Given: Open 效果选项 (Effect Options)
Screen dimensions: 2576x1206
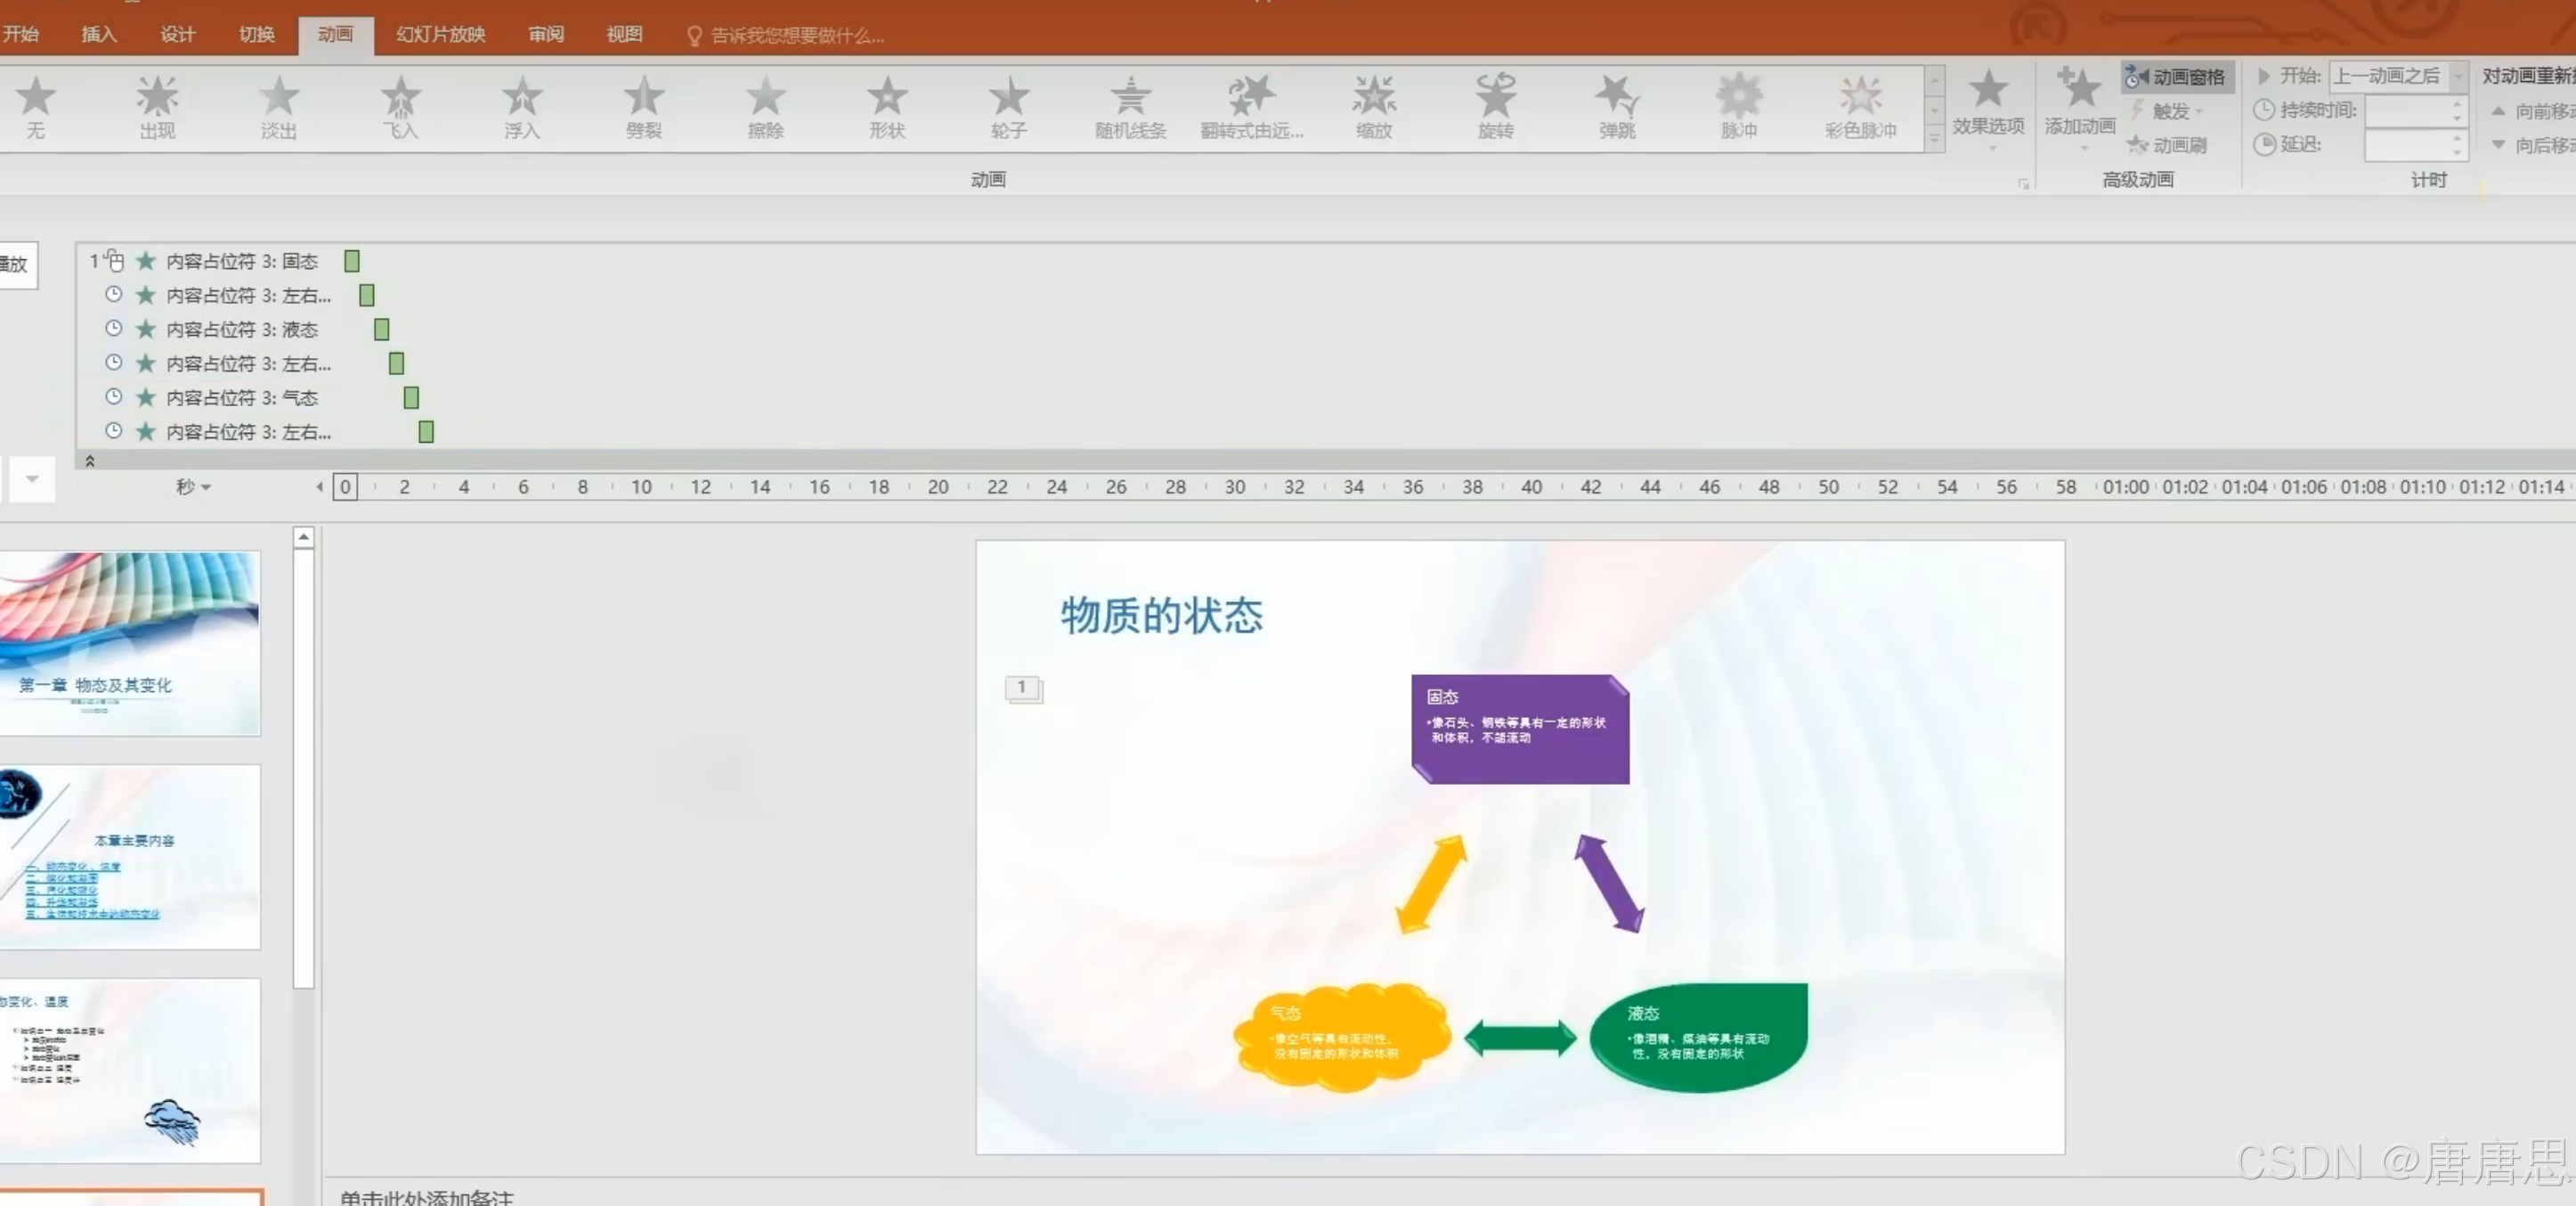Looking at the screenshot, I should click(x=1988, y=107).
